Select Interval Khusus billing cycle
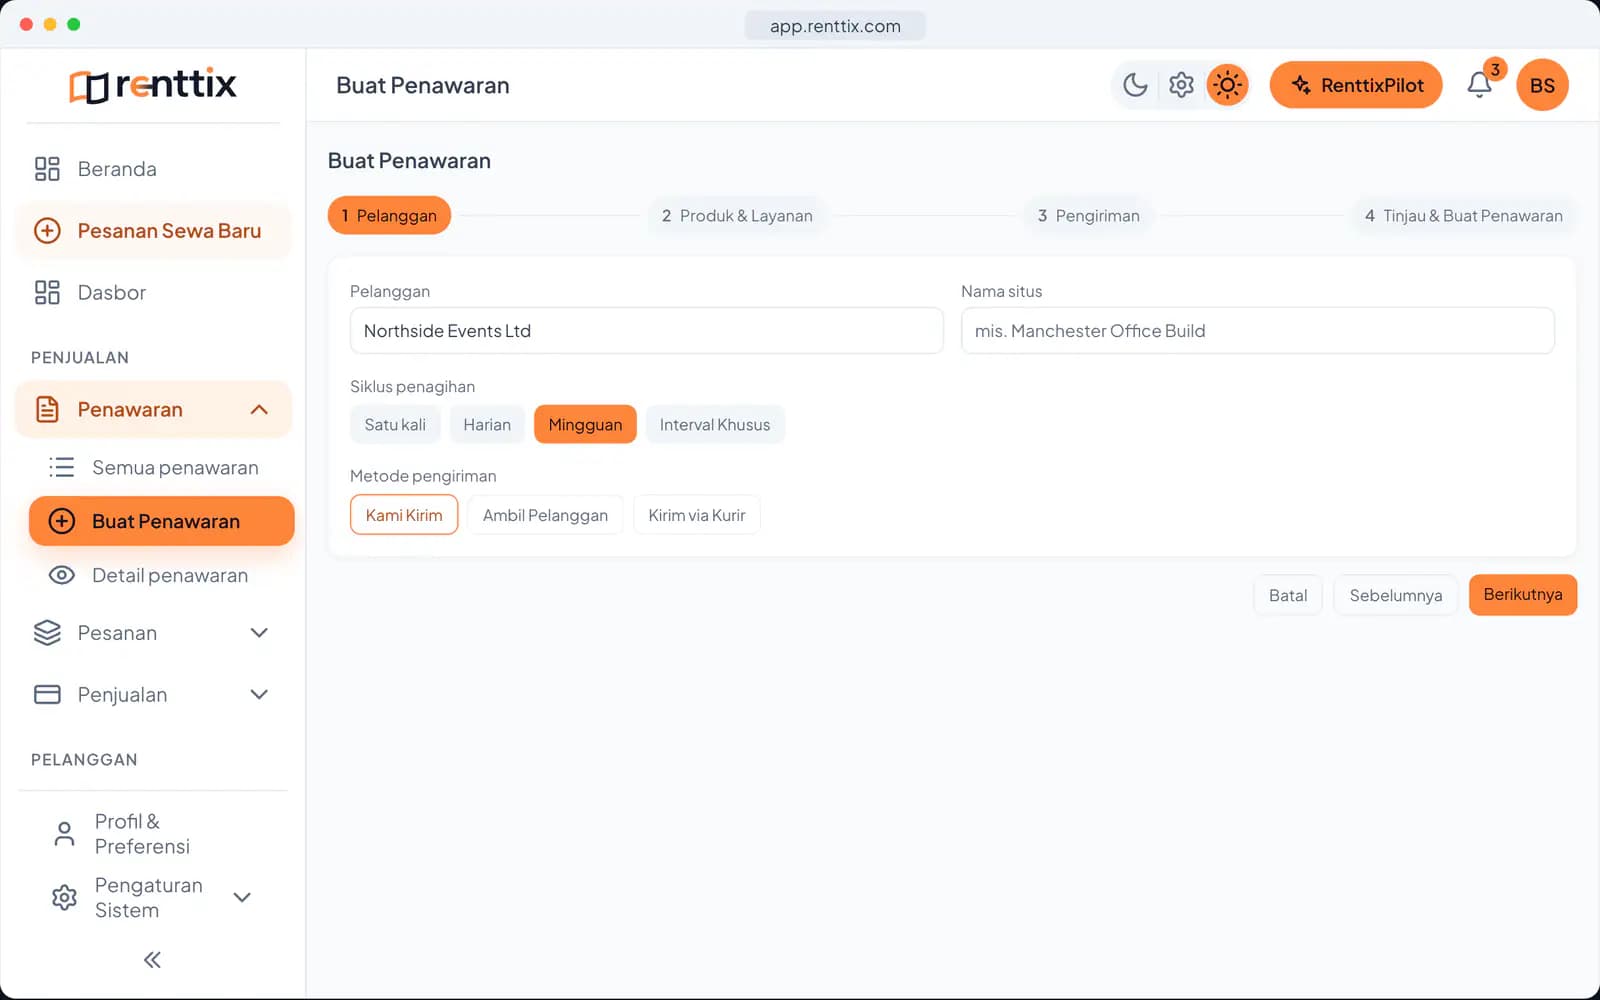This screenshot has height=1000, width=1600. (715, 425)
